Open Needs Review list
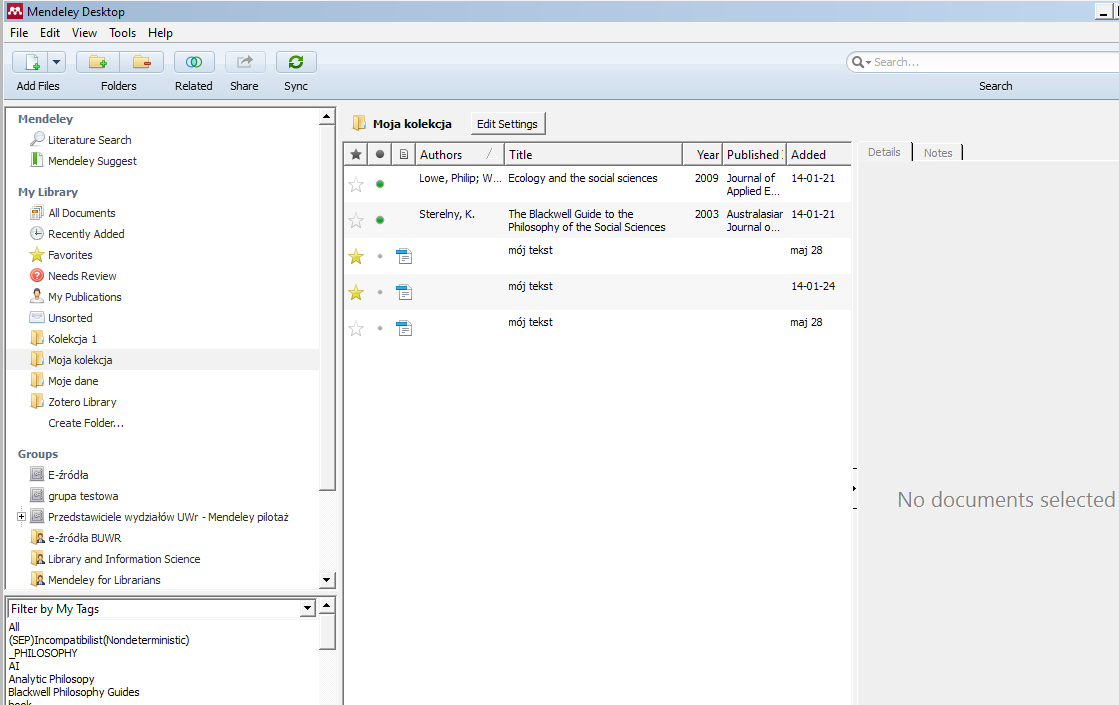The height and width of the screenshot is (705, 1119). coord(82,276)
